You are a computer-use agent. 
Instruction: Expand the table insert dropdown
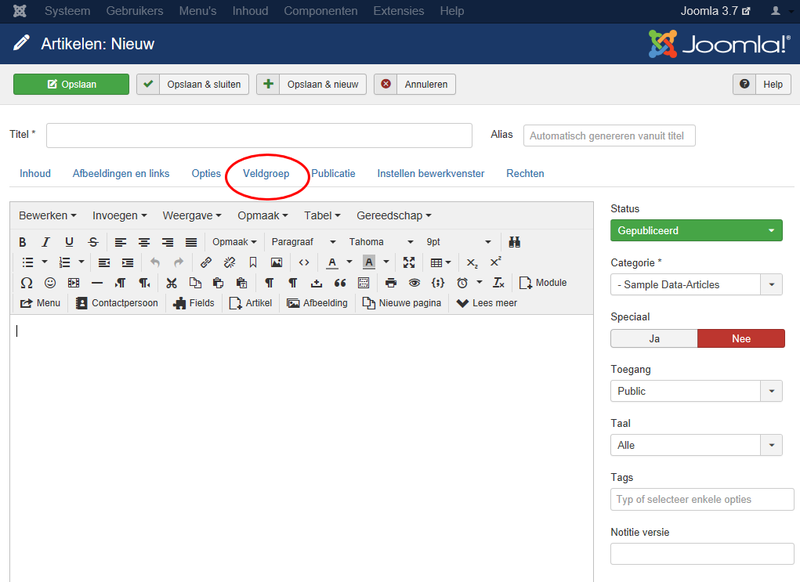[441, 262]
